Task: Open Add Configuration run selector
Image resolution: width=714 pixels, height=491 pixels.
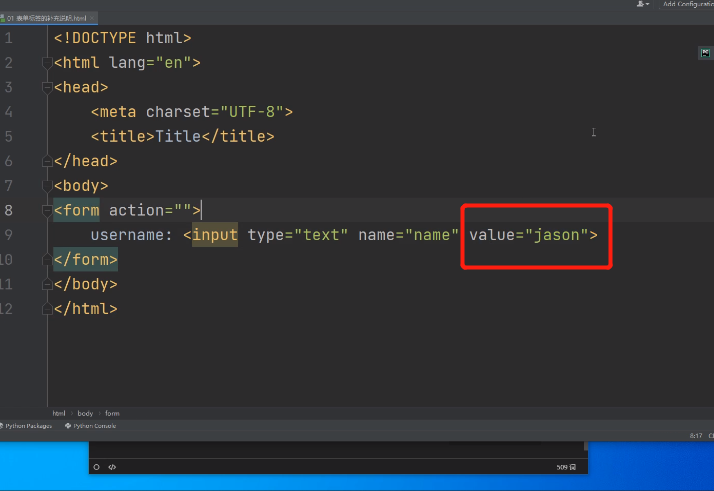Action: pyautogui.click(x=688, y=4)
